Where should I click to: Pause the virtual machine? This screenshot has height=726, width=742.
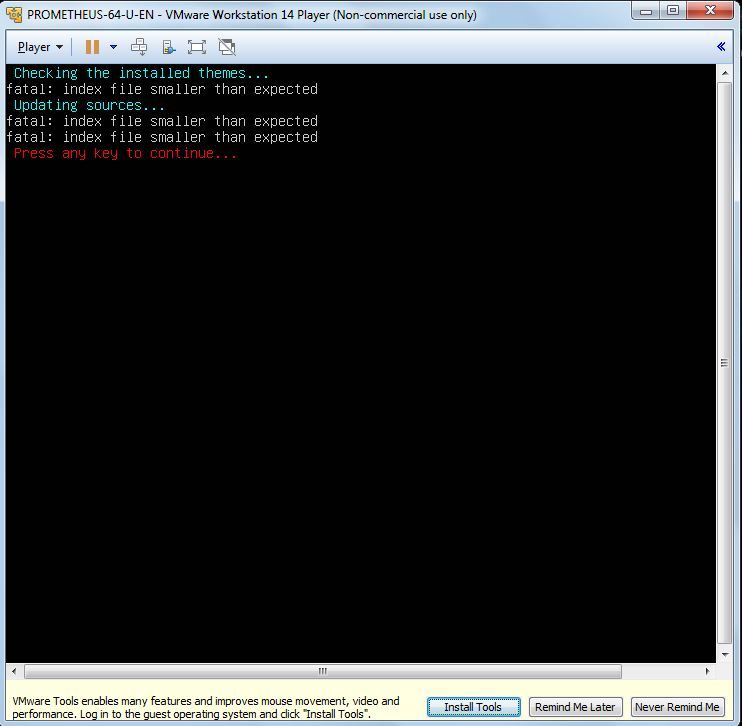click(x=92, y=47)
